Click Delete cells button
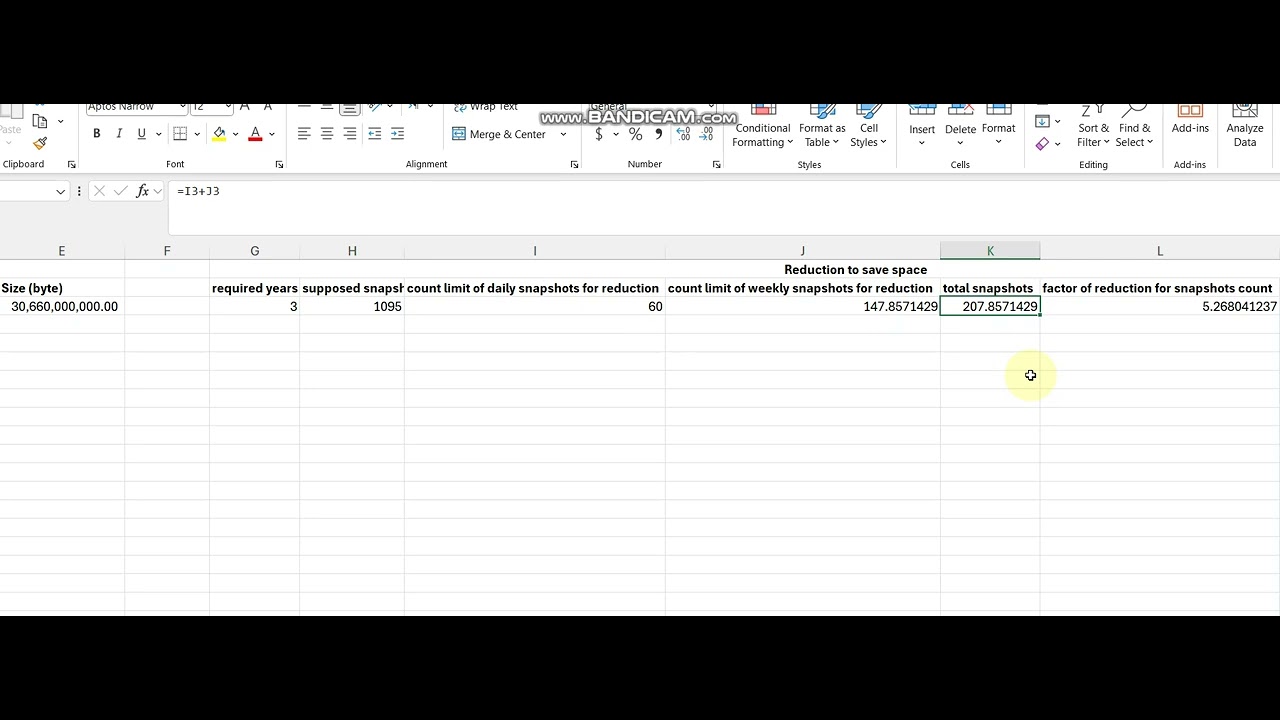1280x720 pixels. tap(960, 125)
